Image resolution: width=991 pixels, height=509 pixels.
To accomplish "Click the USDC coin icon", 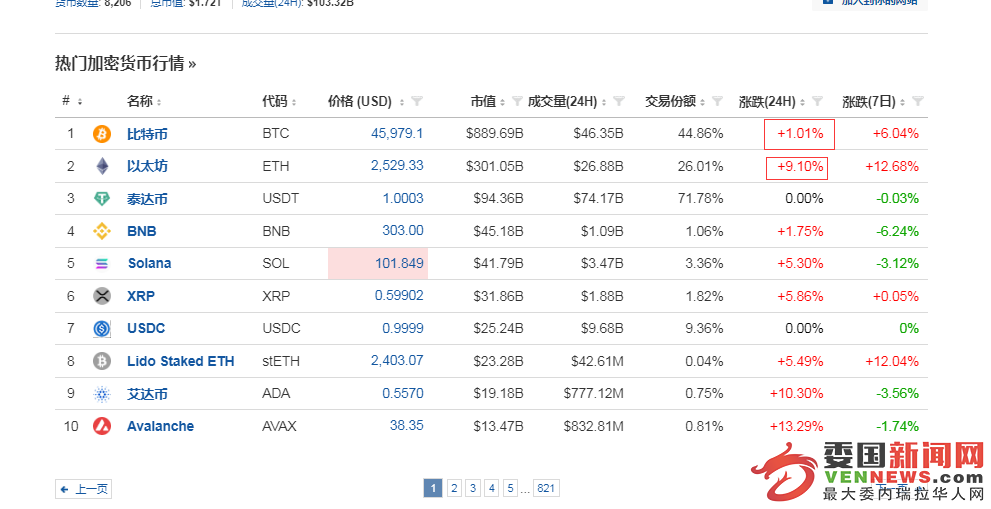I will (102, 328).
